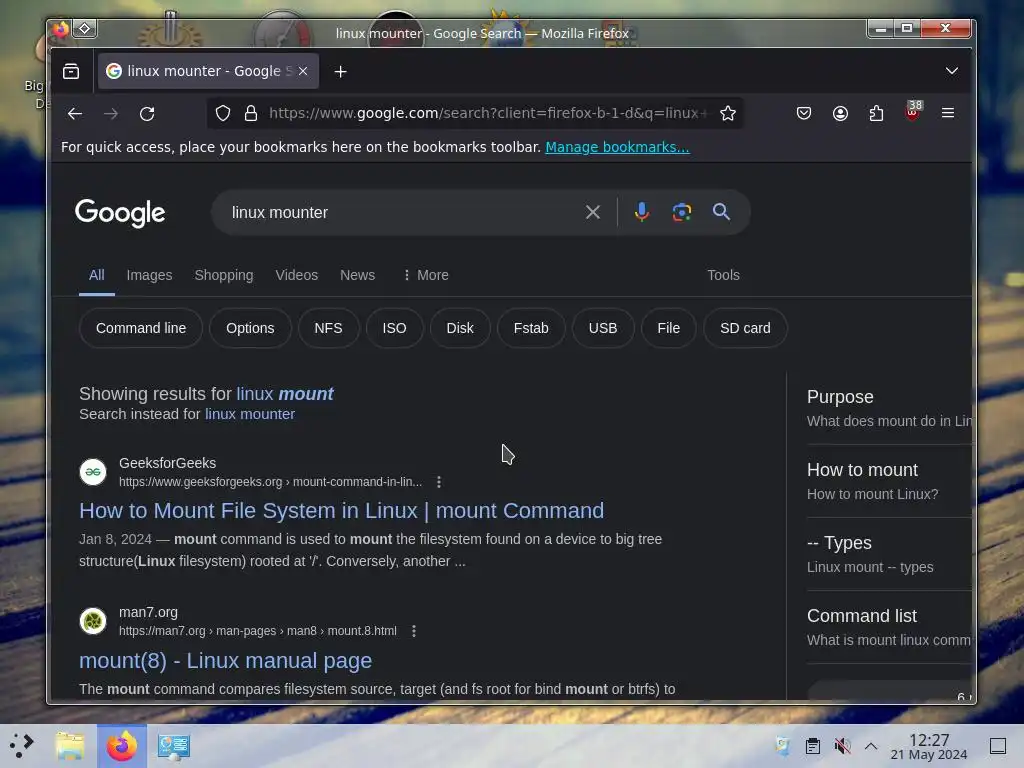Filter by the Options chip

[250, 328]
